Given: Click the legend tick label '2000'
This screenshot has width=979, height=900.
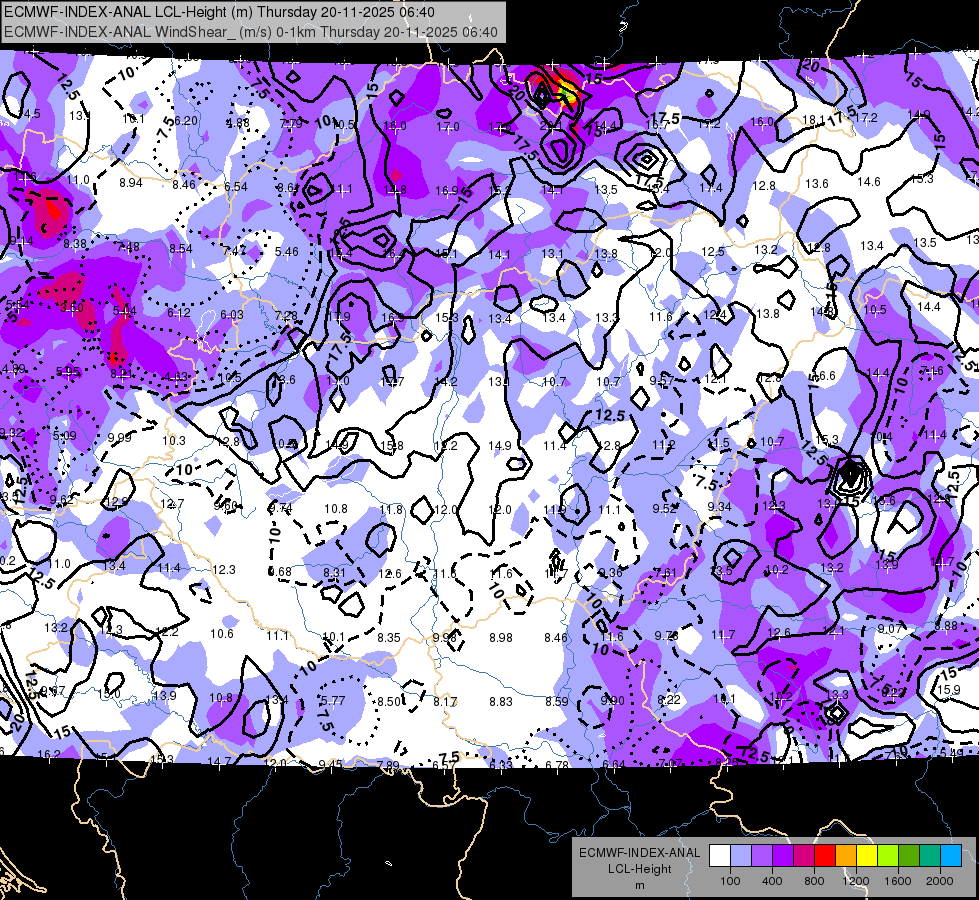Looking at the screenshot, I should (940, 881).
